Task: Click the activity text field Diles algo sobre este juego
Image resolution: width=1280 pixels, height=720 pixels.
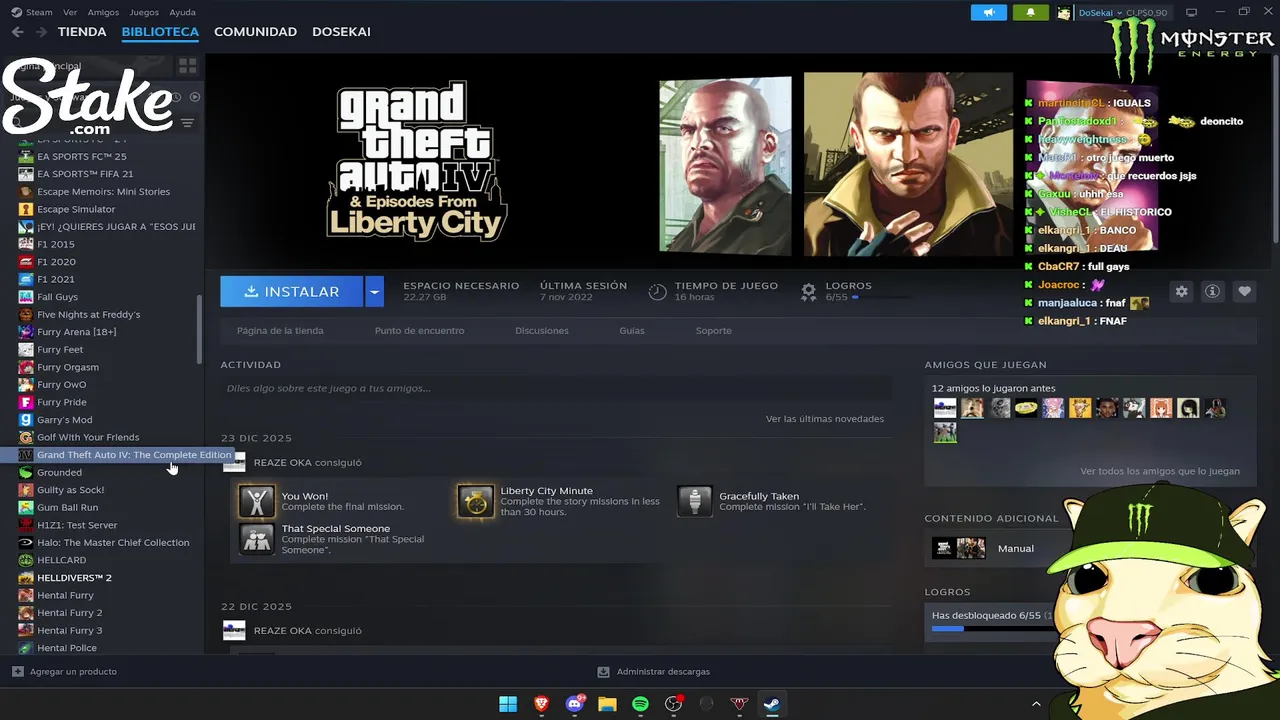Action: point(555,388)
